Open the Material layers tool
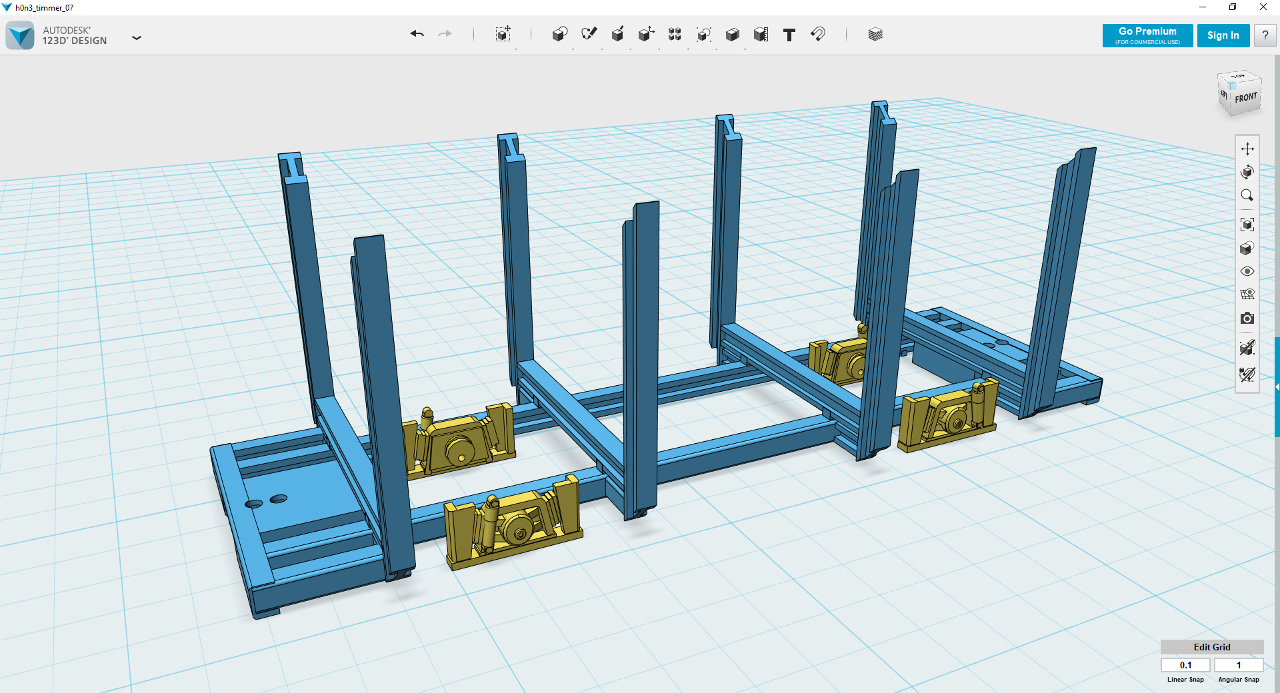The image size is (1280, 693). tap(876, 34)
